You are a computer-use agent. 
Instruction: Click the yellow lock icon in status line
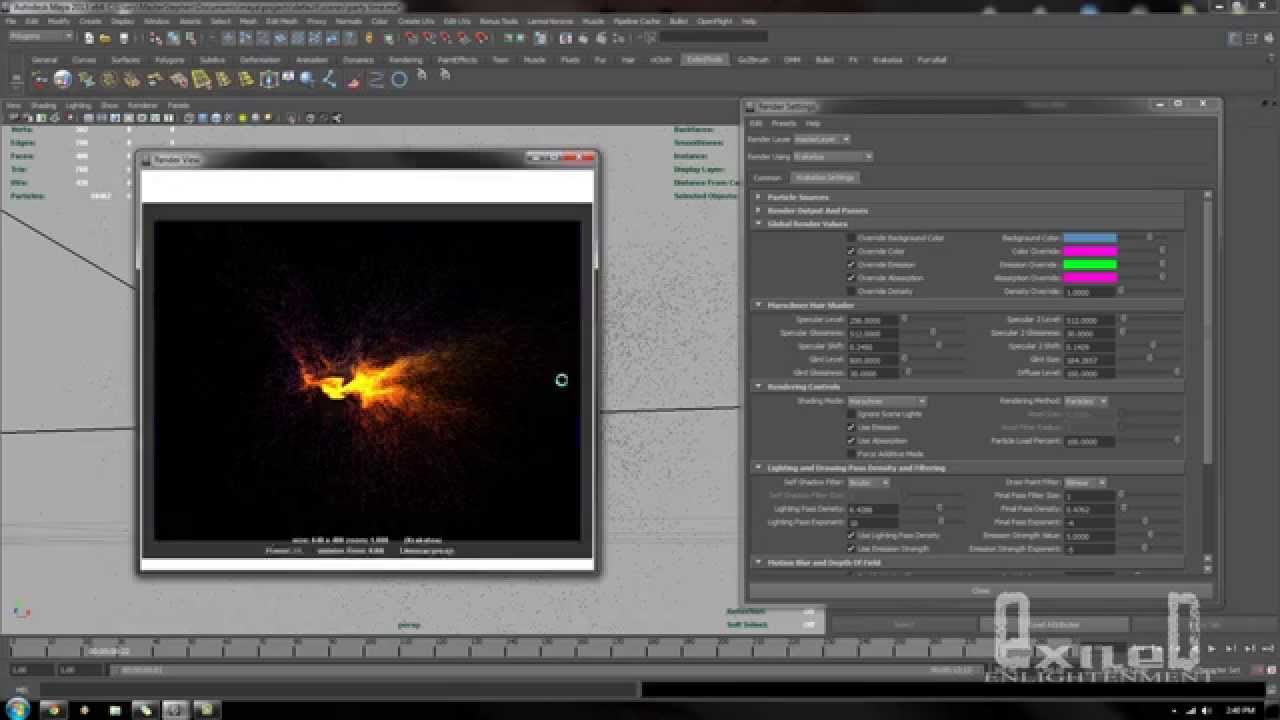[x=368, y=38]
